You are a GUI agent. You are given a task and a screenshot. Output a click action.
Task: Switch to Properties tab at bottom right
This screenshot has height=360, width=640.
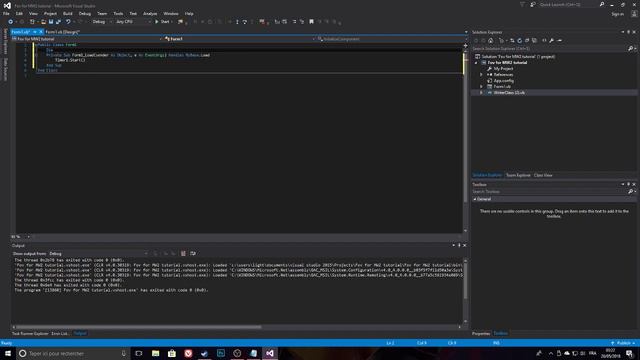coord(481,333)
